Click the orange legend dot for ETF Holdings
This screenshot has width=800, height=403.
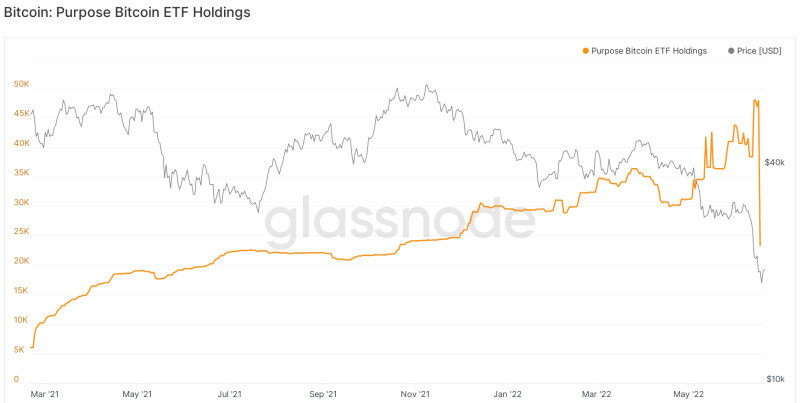[585, 51]
